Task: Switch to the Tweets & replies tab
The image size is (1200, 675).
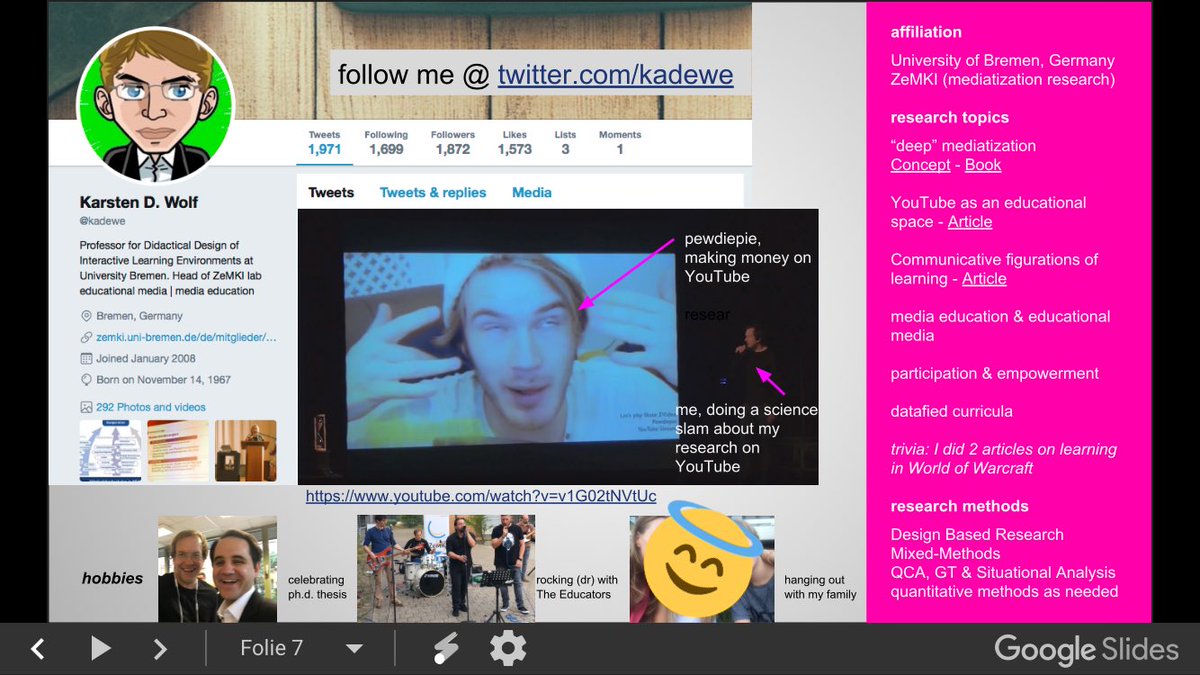Action: pos(433,192)
